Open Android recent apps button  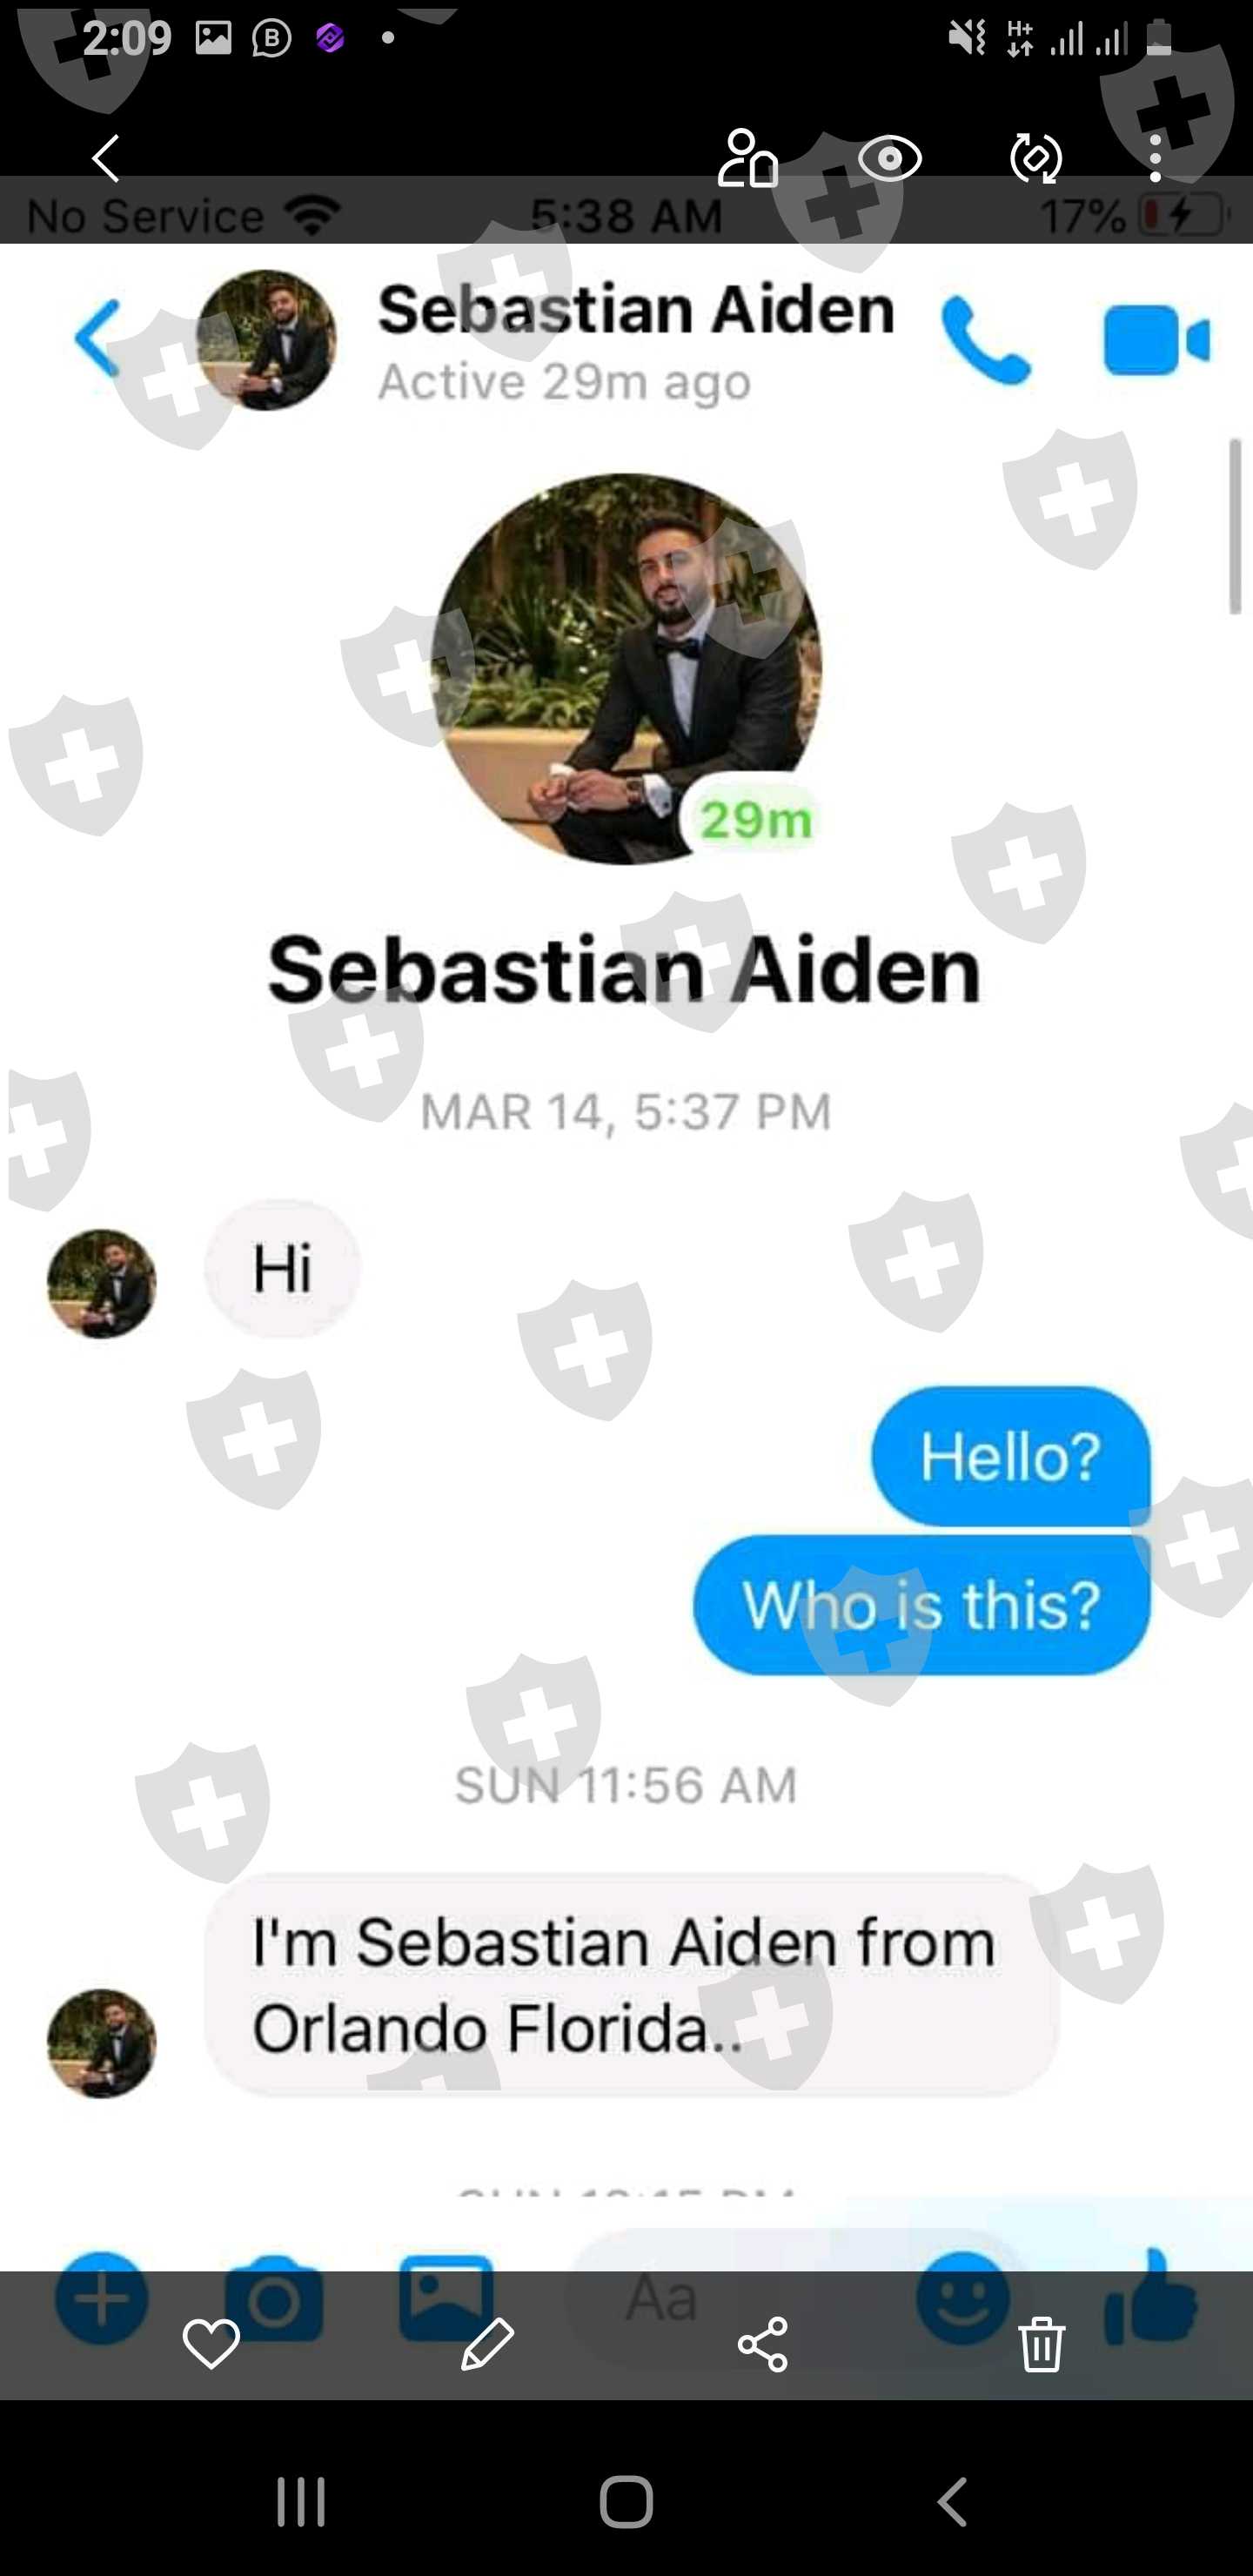coord(301,2502)
